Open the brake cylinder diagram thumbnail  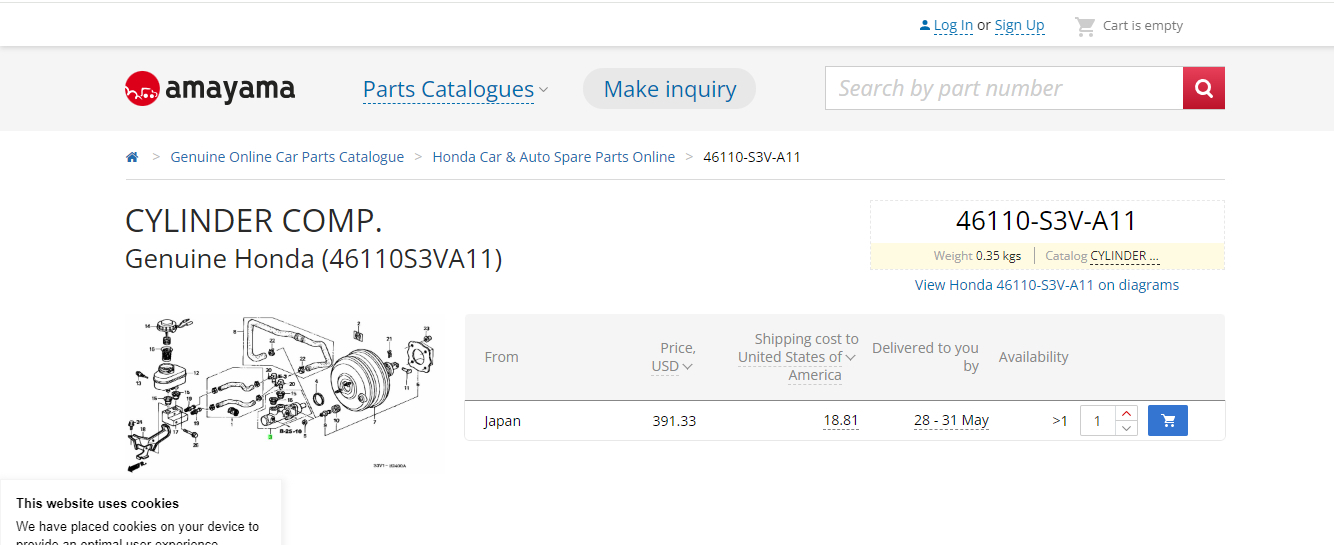284,393
